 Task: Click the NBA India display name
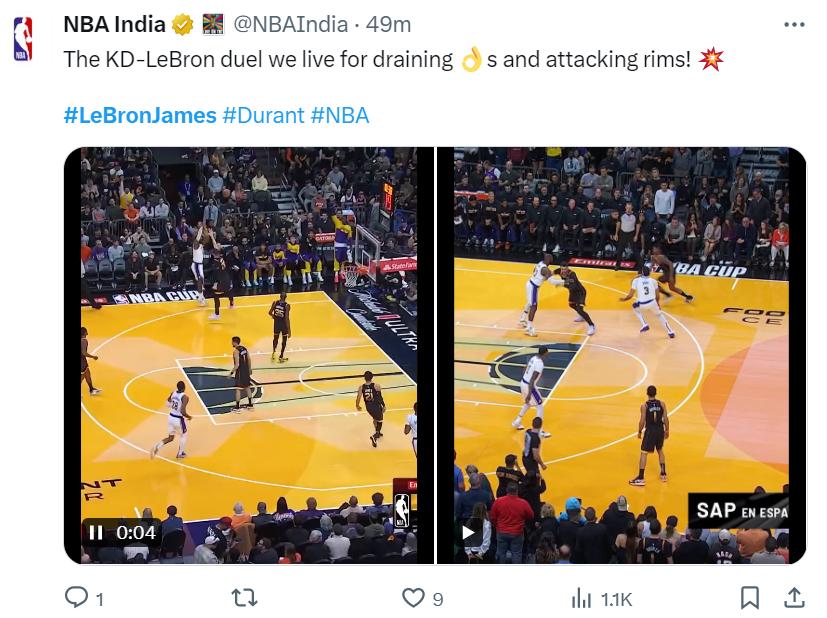(114, 25)
